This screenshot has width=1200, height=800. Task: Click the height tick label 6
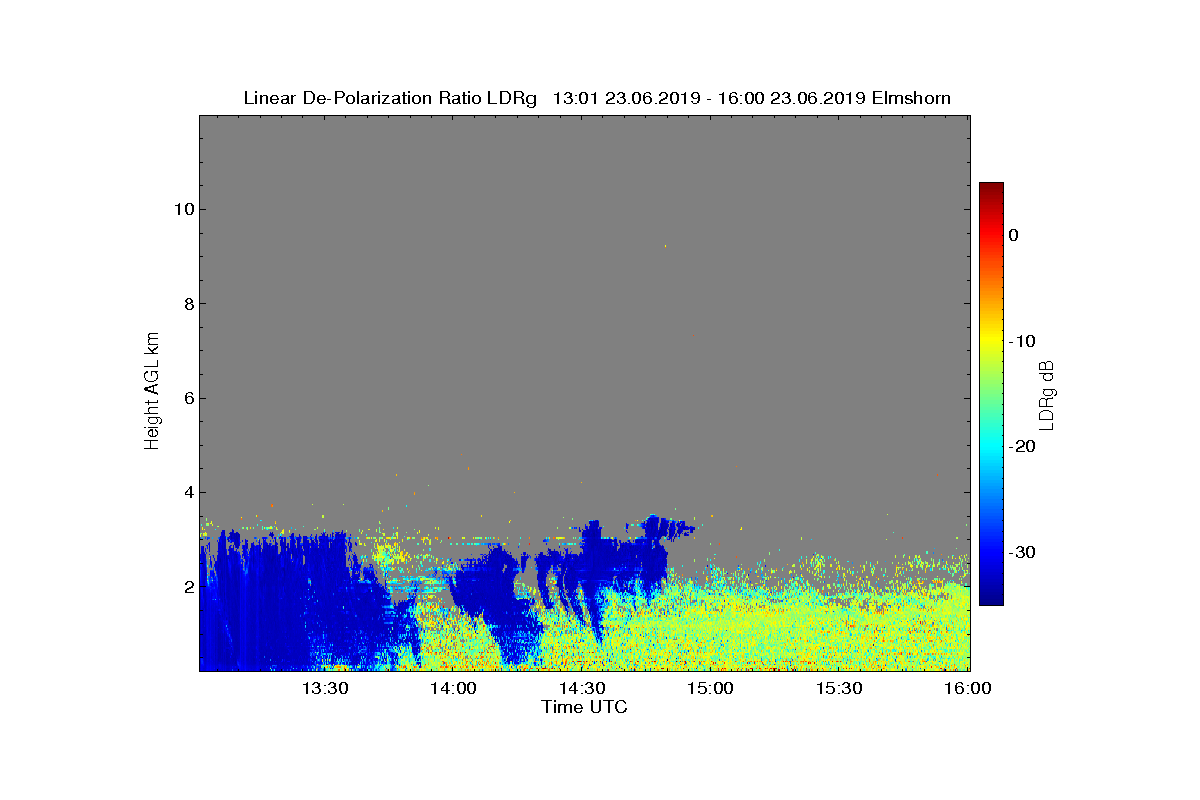pyautogui.click(x=188, y=398)
